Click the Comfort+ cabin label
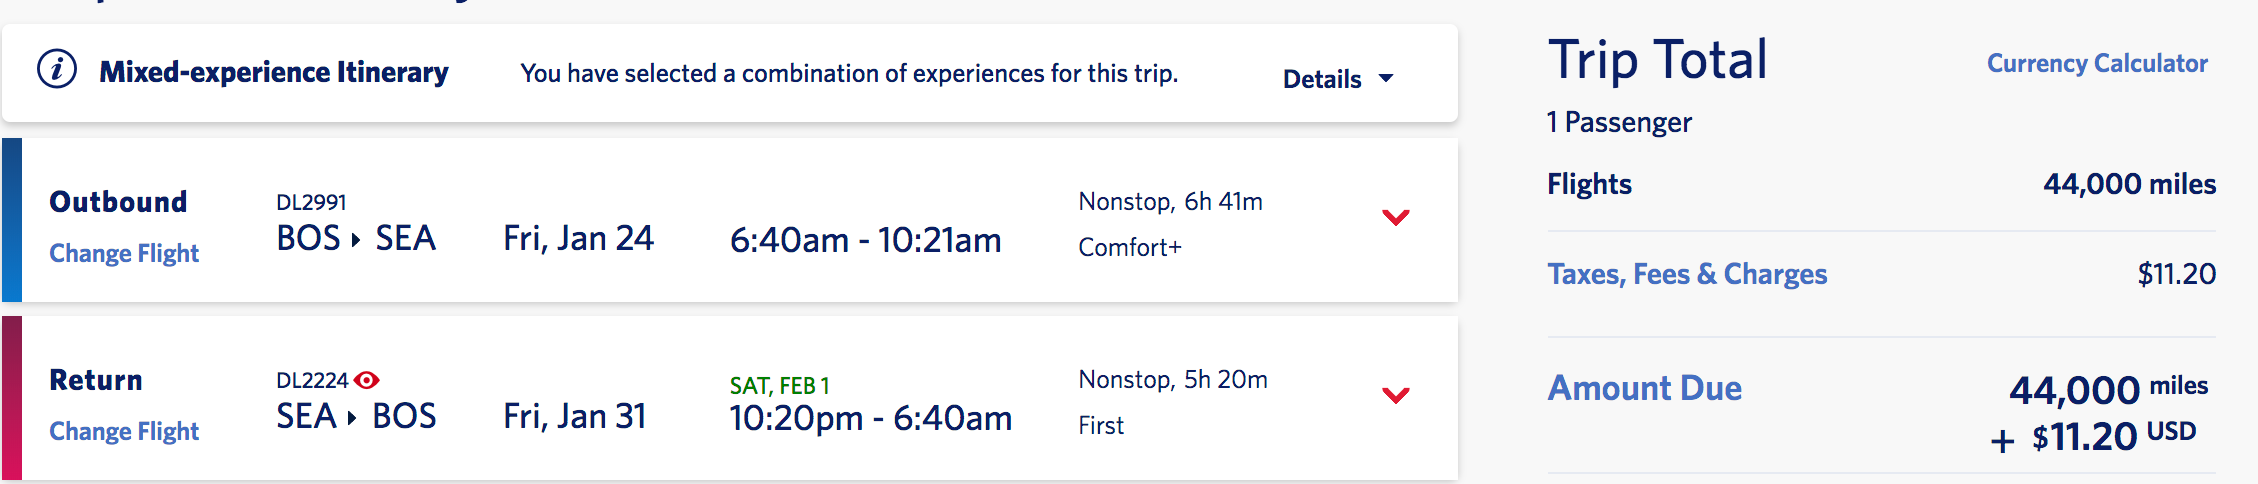This screenshot has width=2258, height=484. (x=1130, y=247)
